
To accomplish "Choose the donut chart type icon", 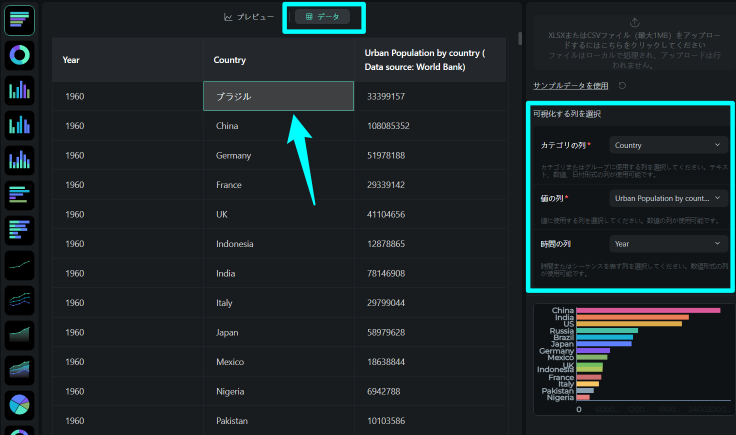I will click(20, 54).
